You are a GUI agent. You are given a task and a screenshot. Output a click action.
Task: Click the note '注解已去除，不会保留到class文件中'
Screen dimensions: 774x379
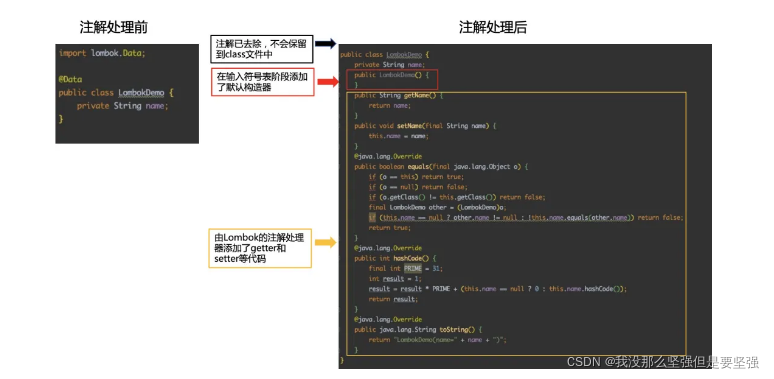click(261, 49)
